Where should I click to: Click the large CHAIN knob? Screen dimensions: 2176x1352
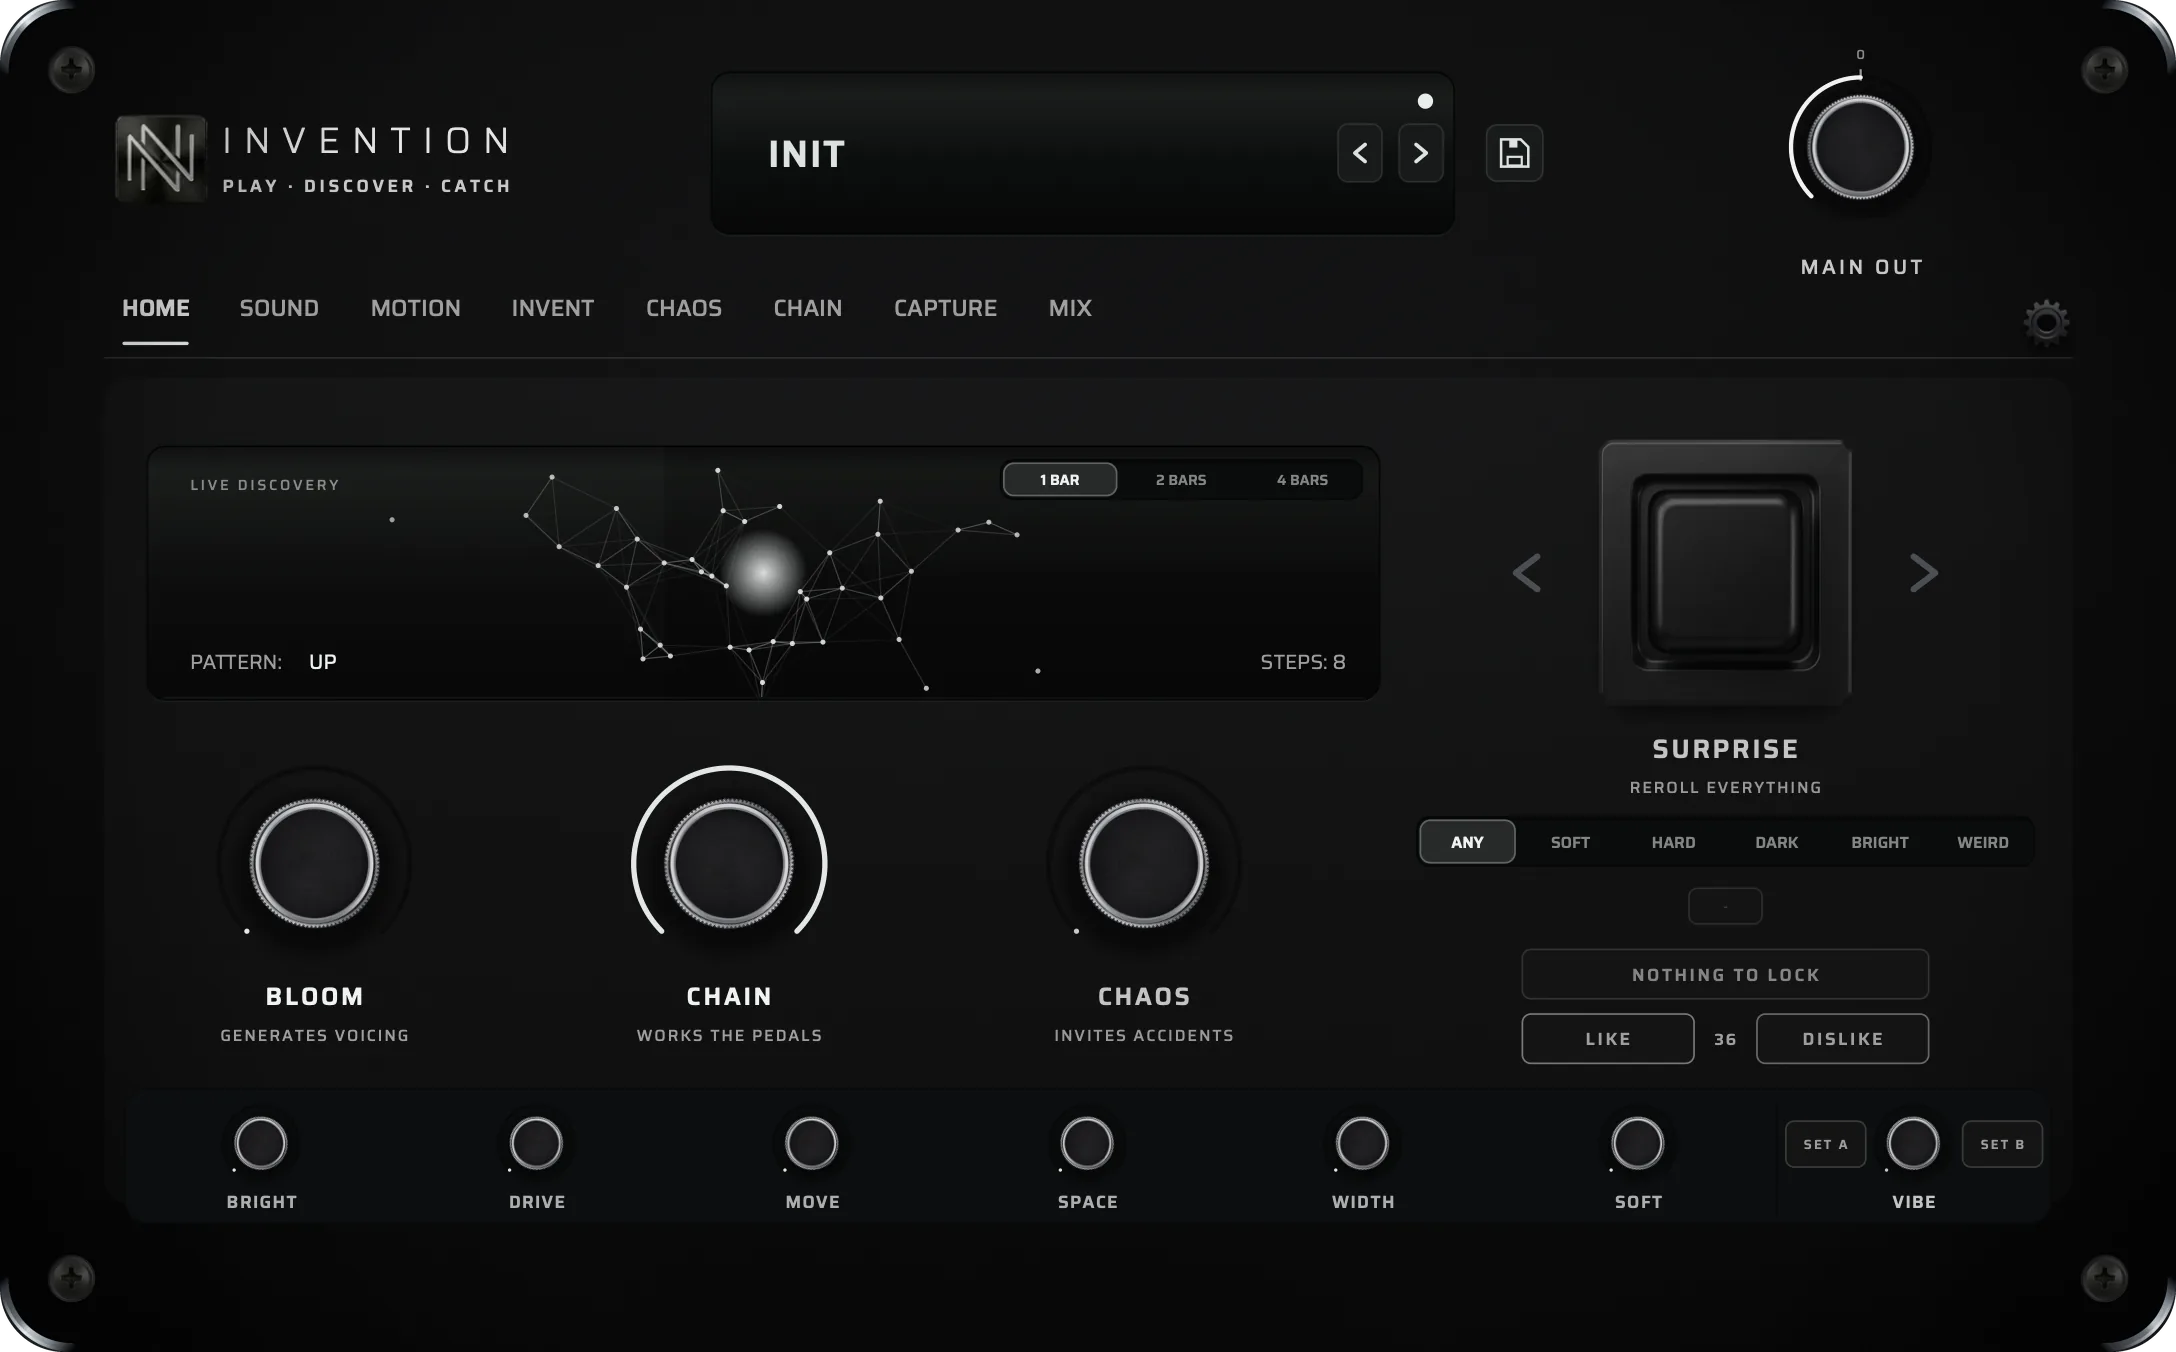pos(729,863)
